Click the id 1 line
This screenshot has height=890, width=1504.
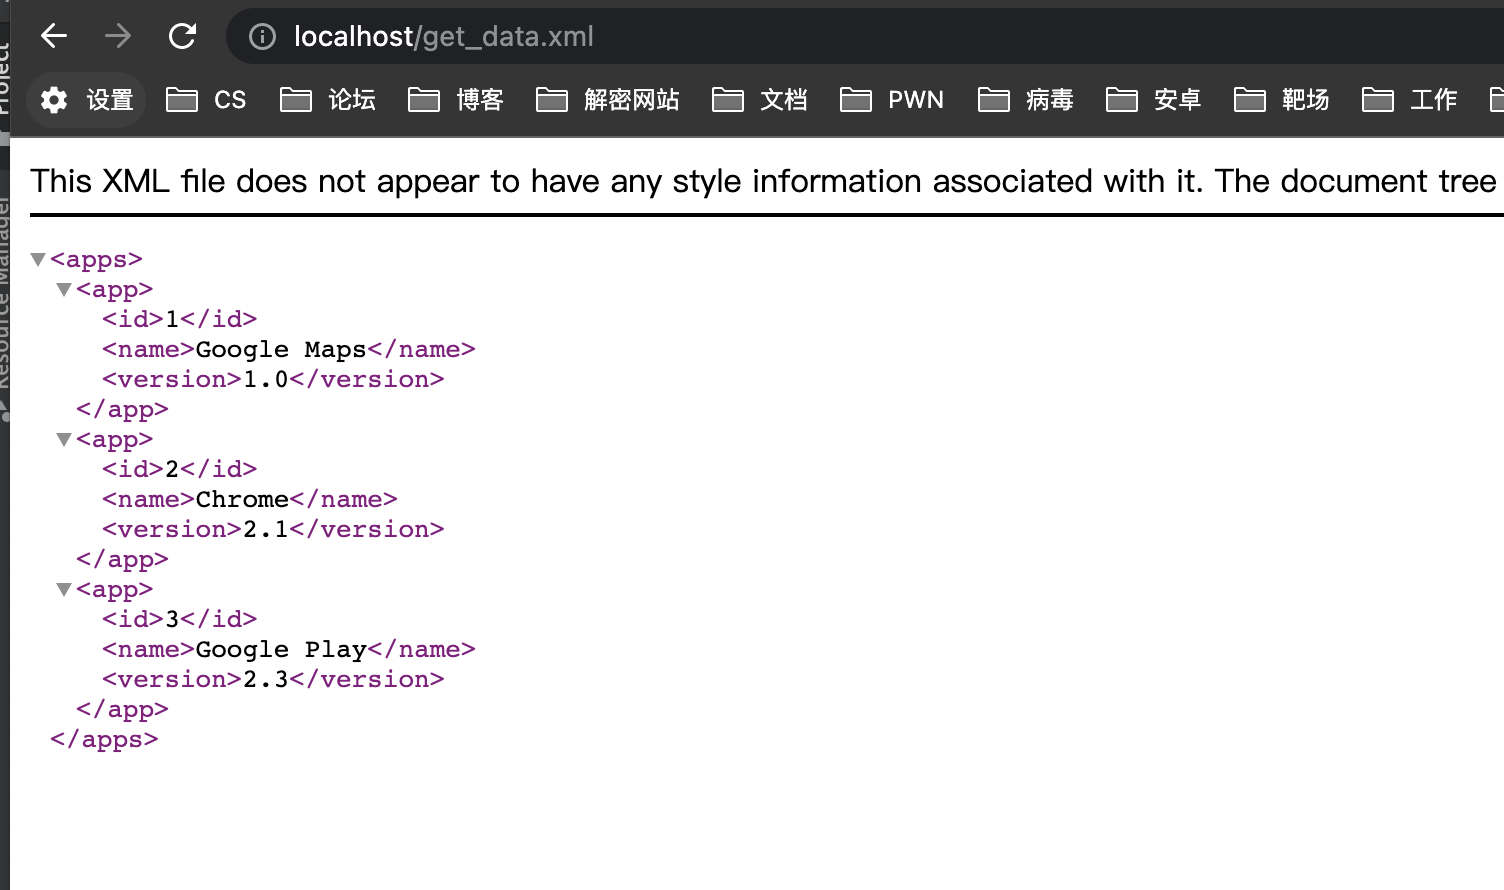coord(180,320)
